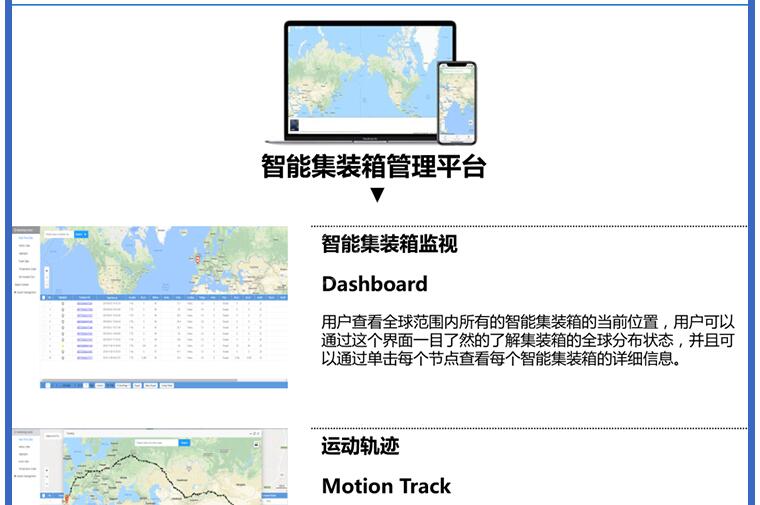Click the smartphone map mockup

click(x=458, y=105)
